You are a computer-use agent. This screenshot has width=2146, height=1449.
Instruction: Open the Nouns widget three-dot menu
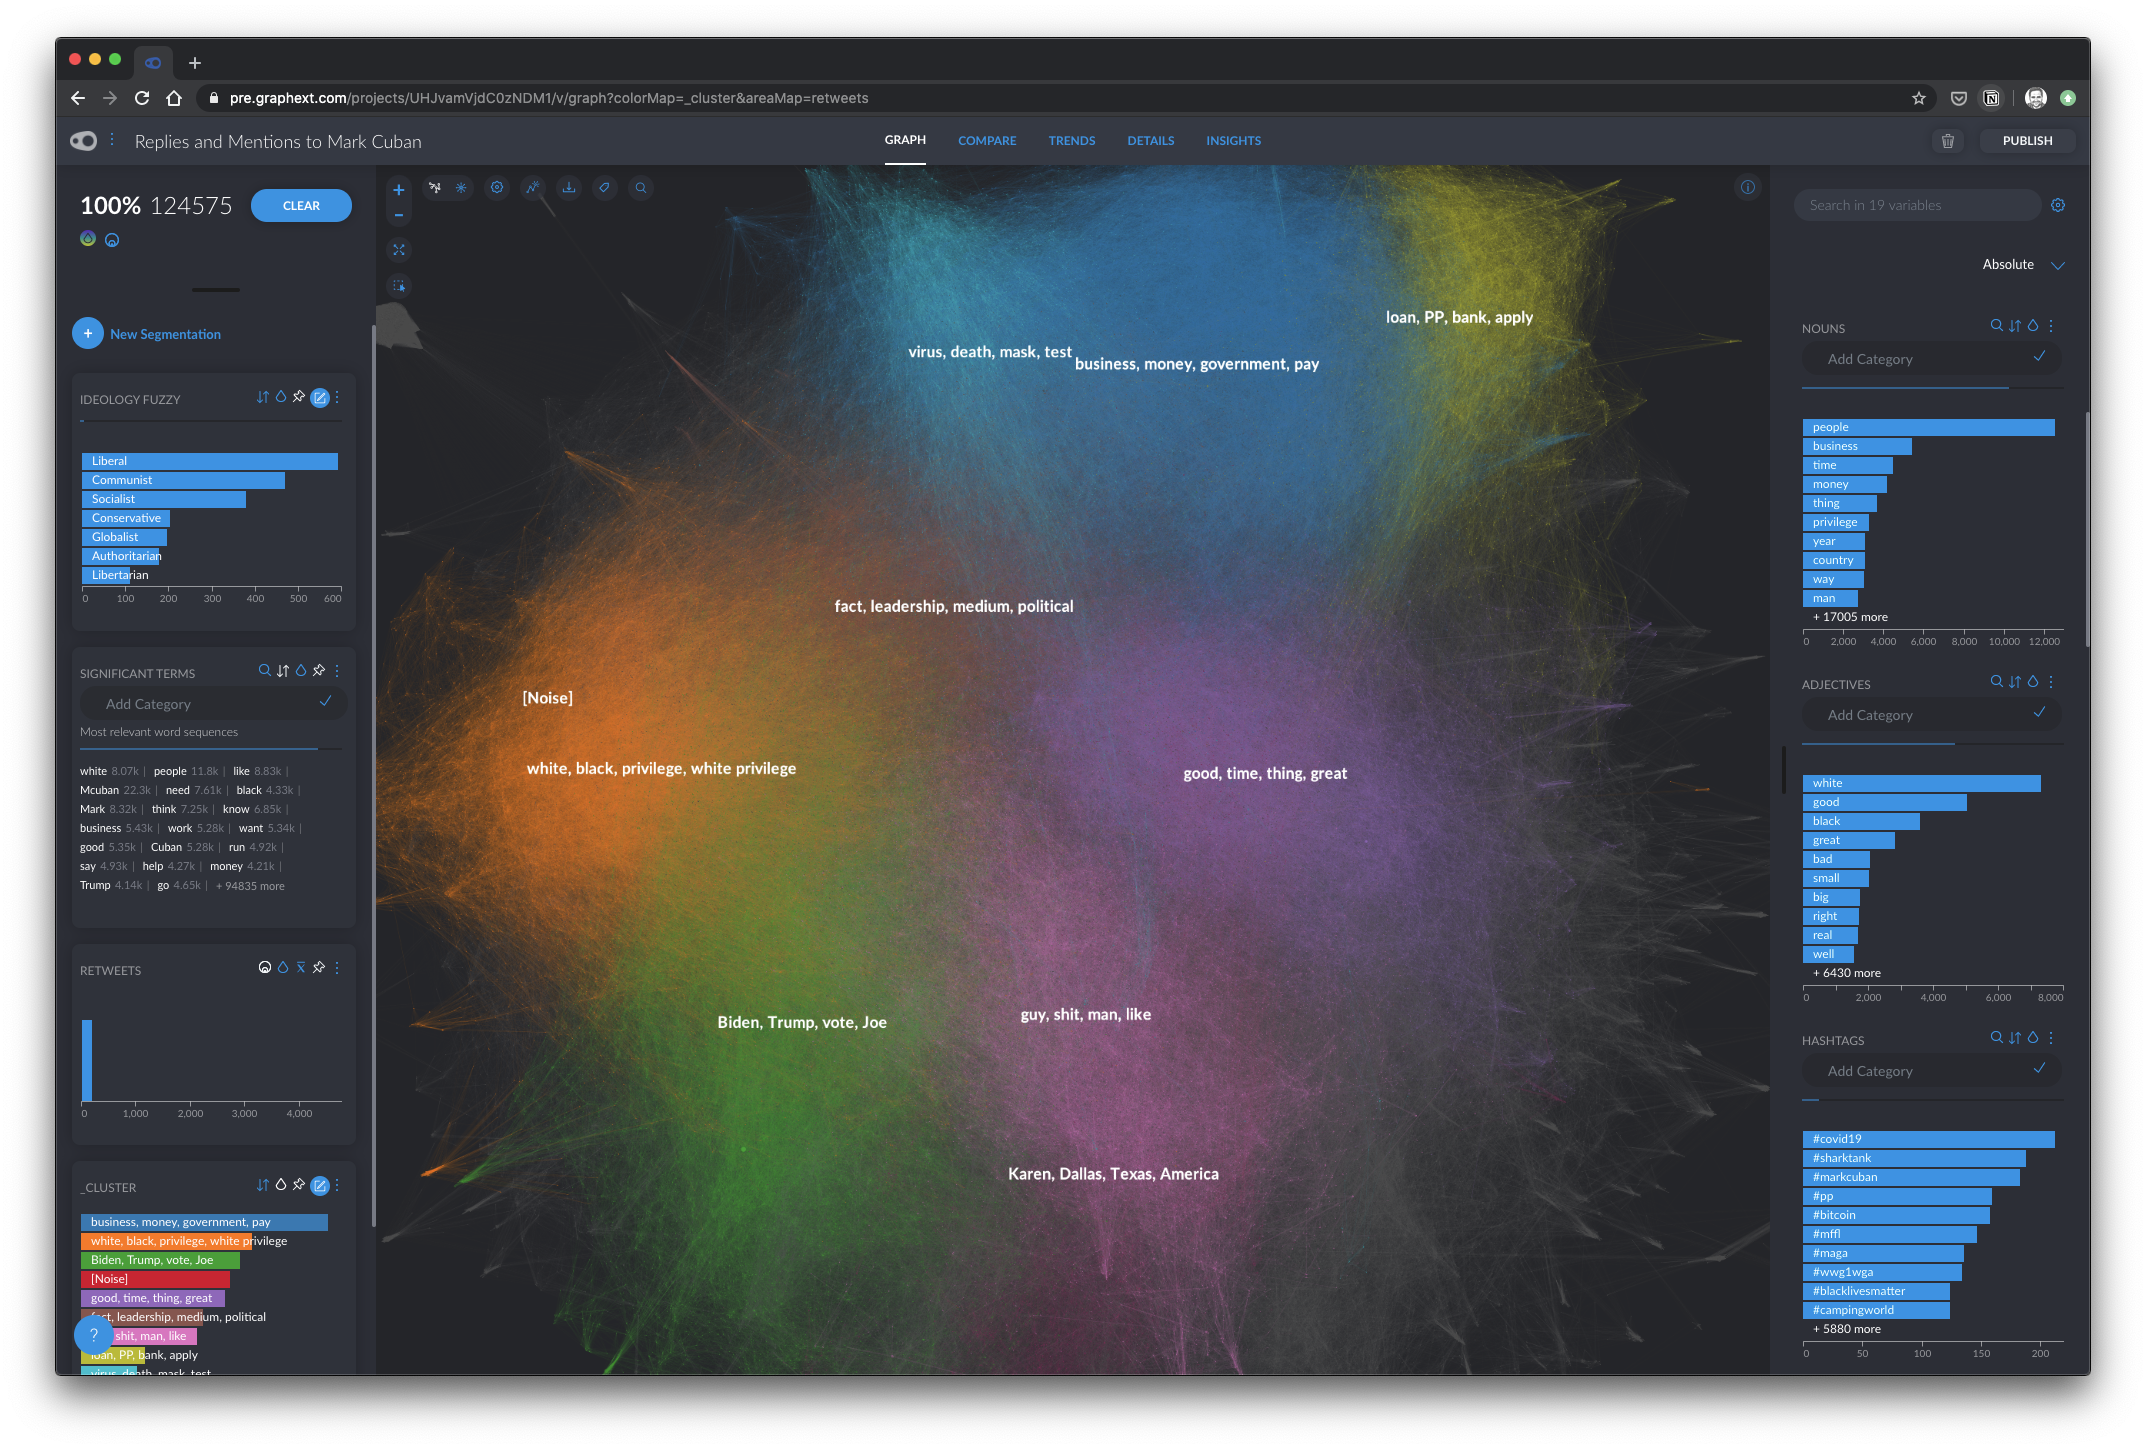(x=2051, y=326)
